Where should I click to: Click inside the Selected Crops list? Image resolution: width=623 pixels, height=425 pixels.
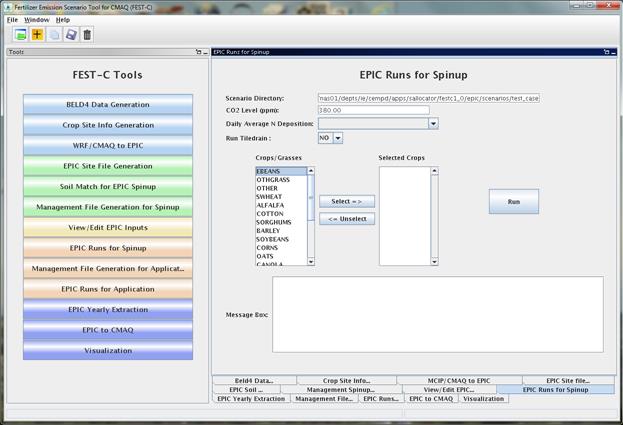click(405, 216)
